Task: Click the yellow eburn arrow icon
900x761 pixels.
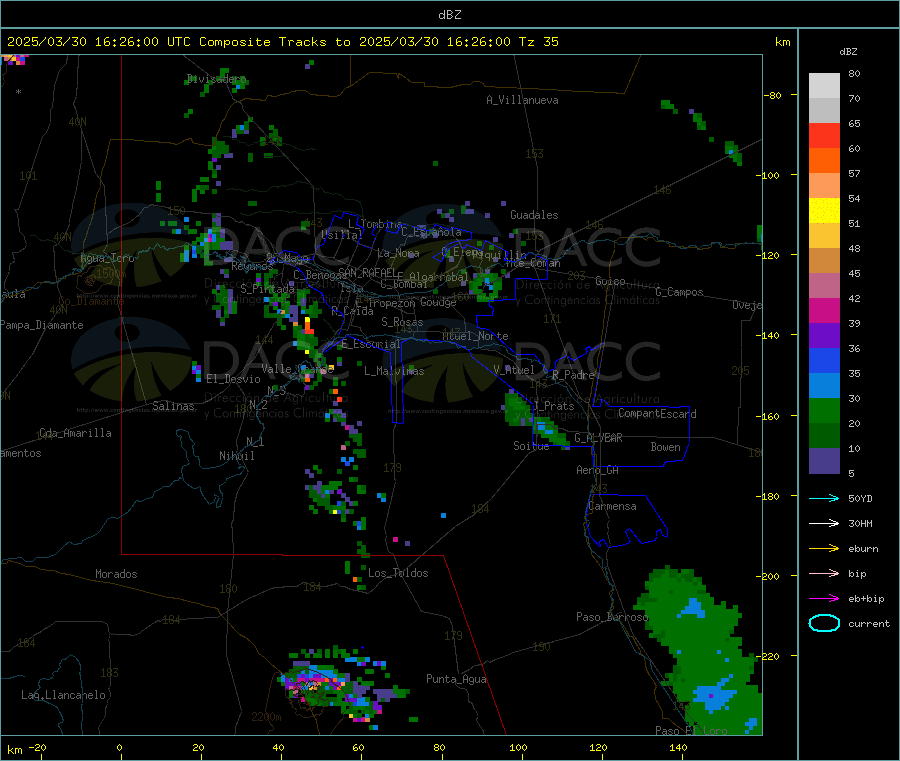Action: [x=824, y=549]
